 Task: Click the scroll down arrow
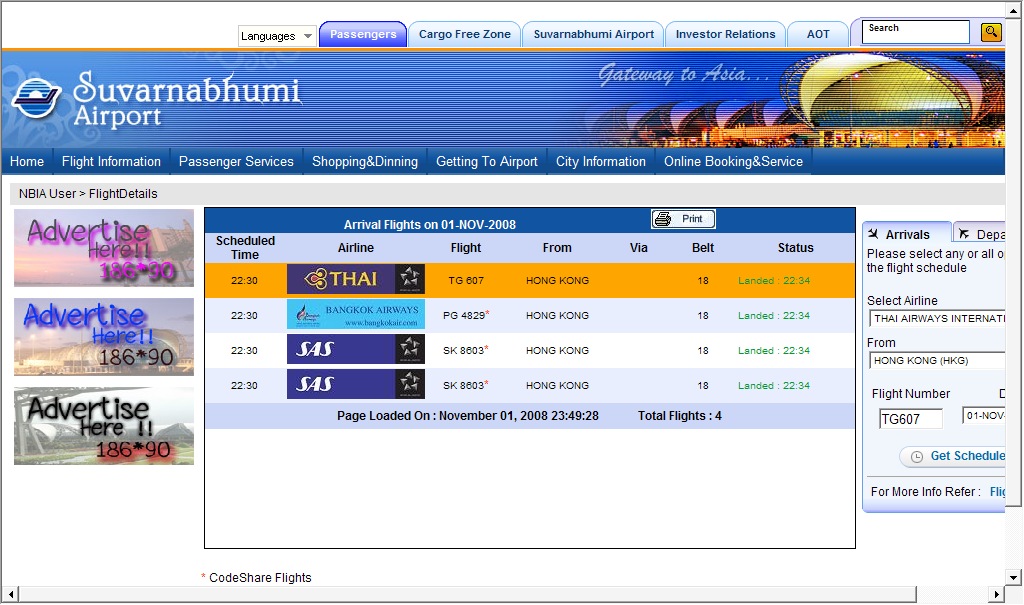1014,578
